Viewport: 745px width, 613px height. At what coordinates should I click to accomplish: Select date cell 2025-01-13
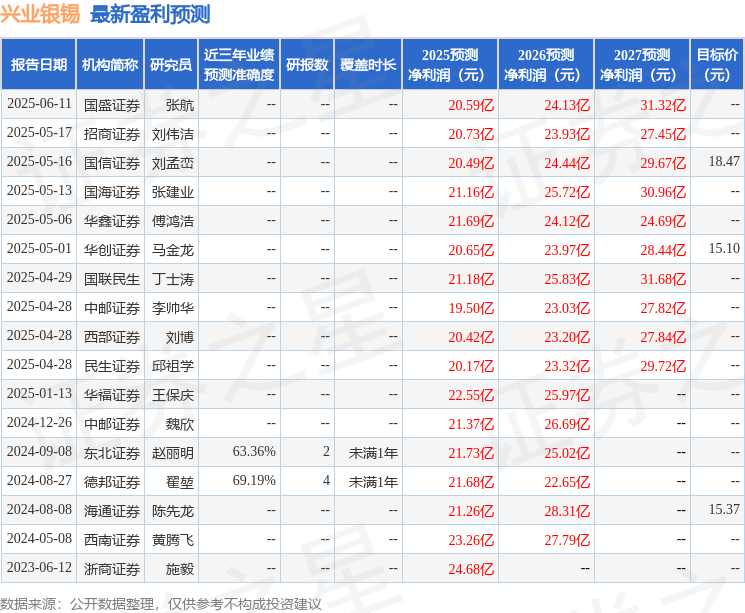pyautogui.click(x=39, y=394)
